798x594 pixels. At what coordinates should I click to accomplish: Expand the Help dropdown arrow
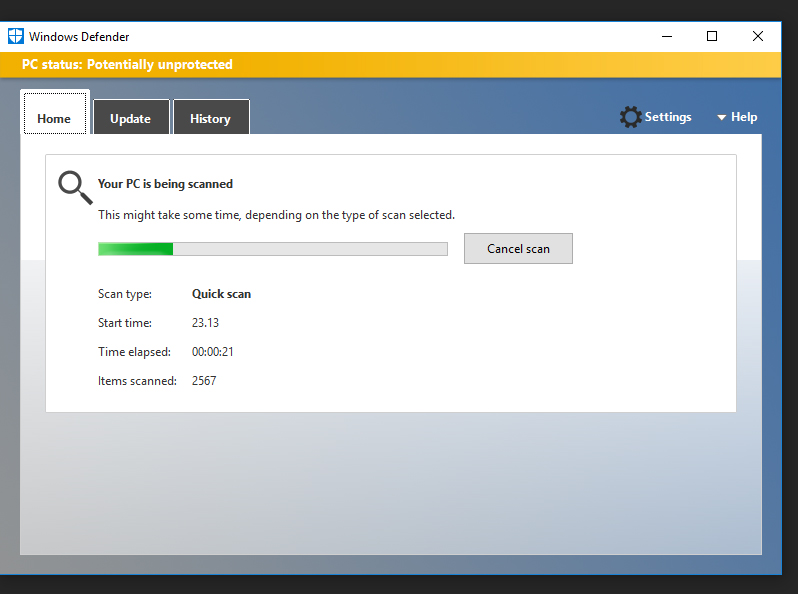click(x=721, y=118)
